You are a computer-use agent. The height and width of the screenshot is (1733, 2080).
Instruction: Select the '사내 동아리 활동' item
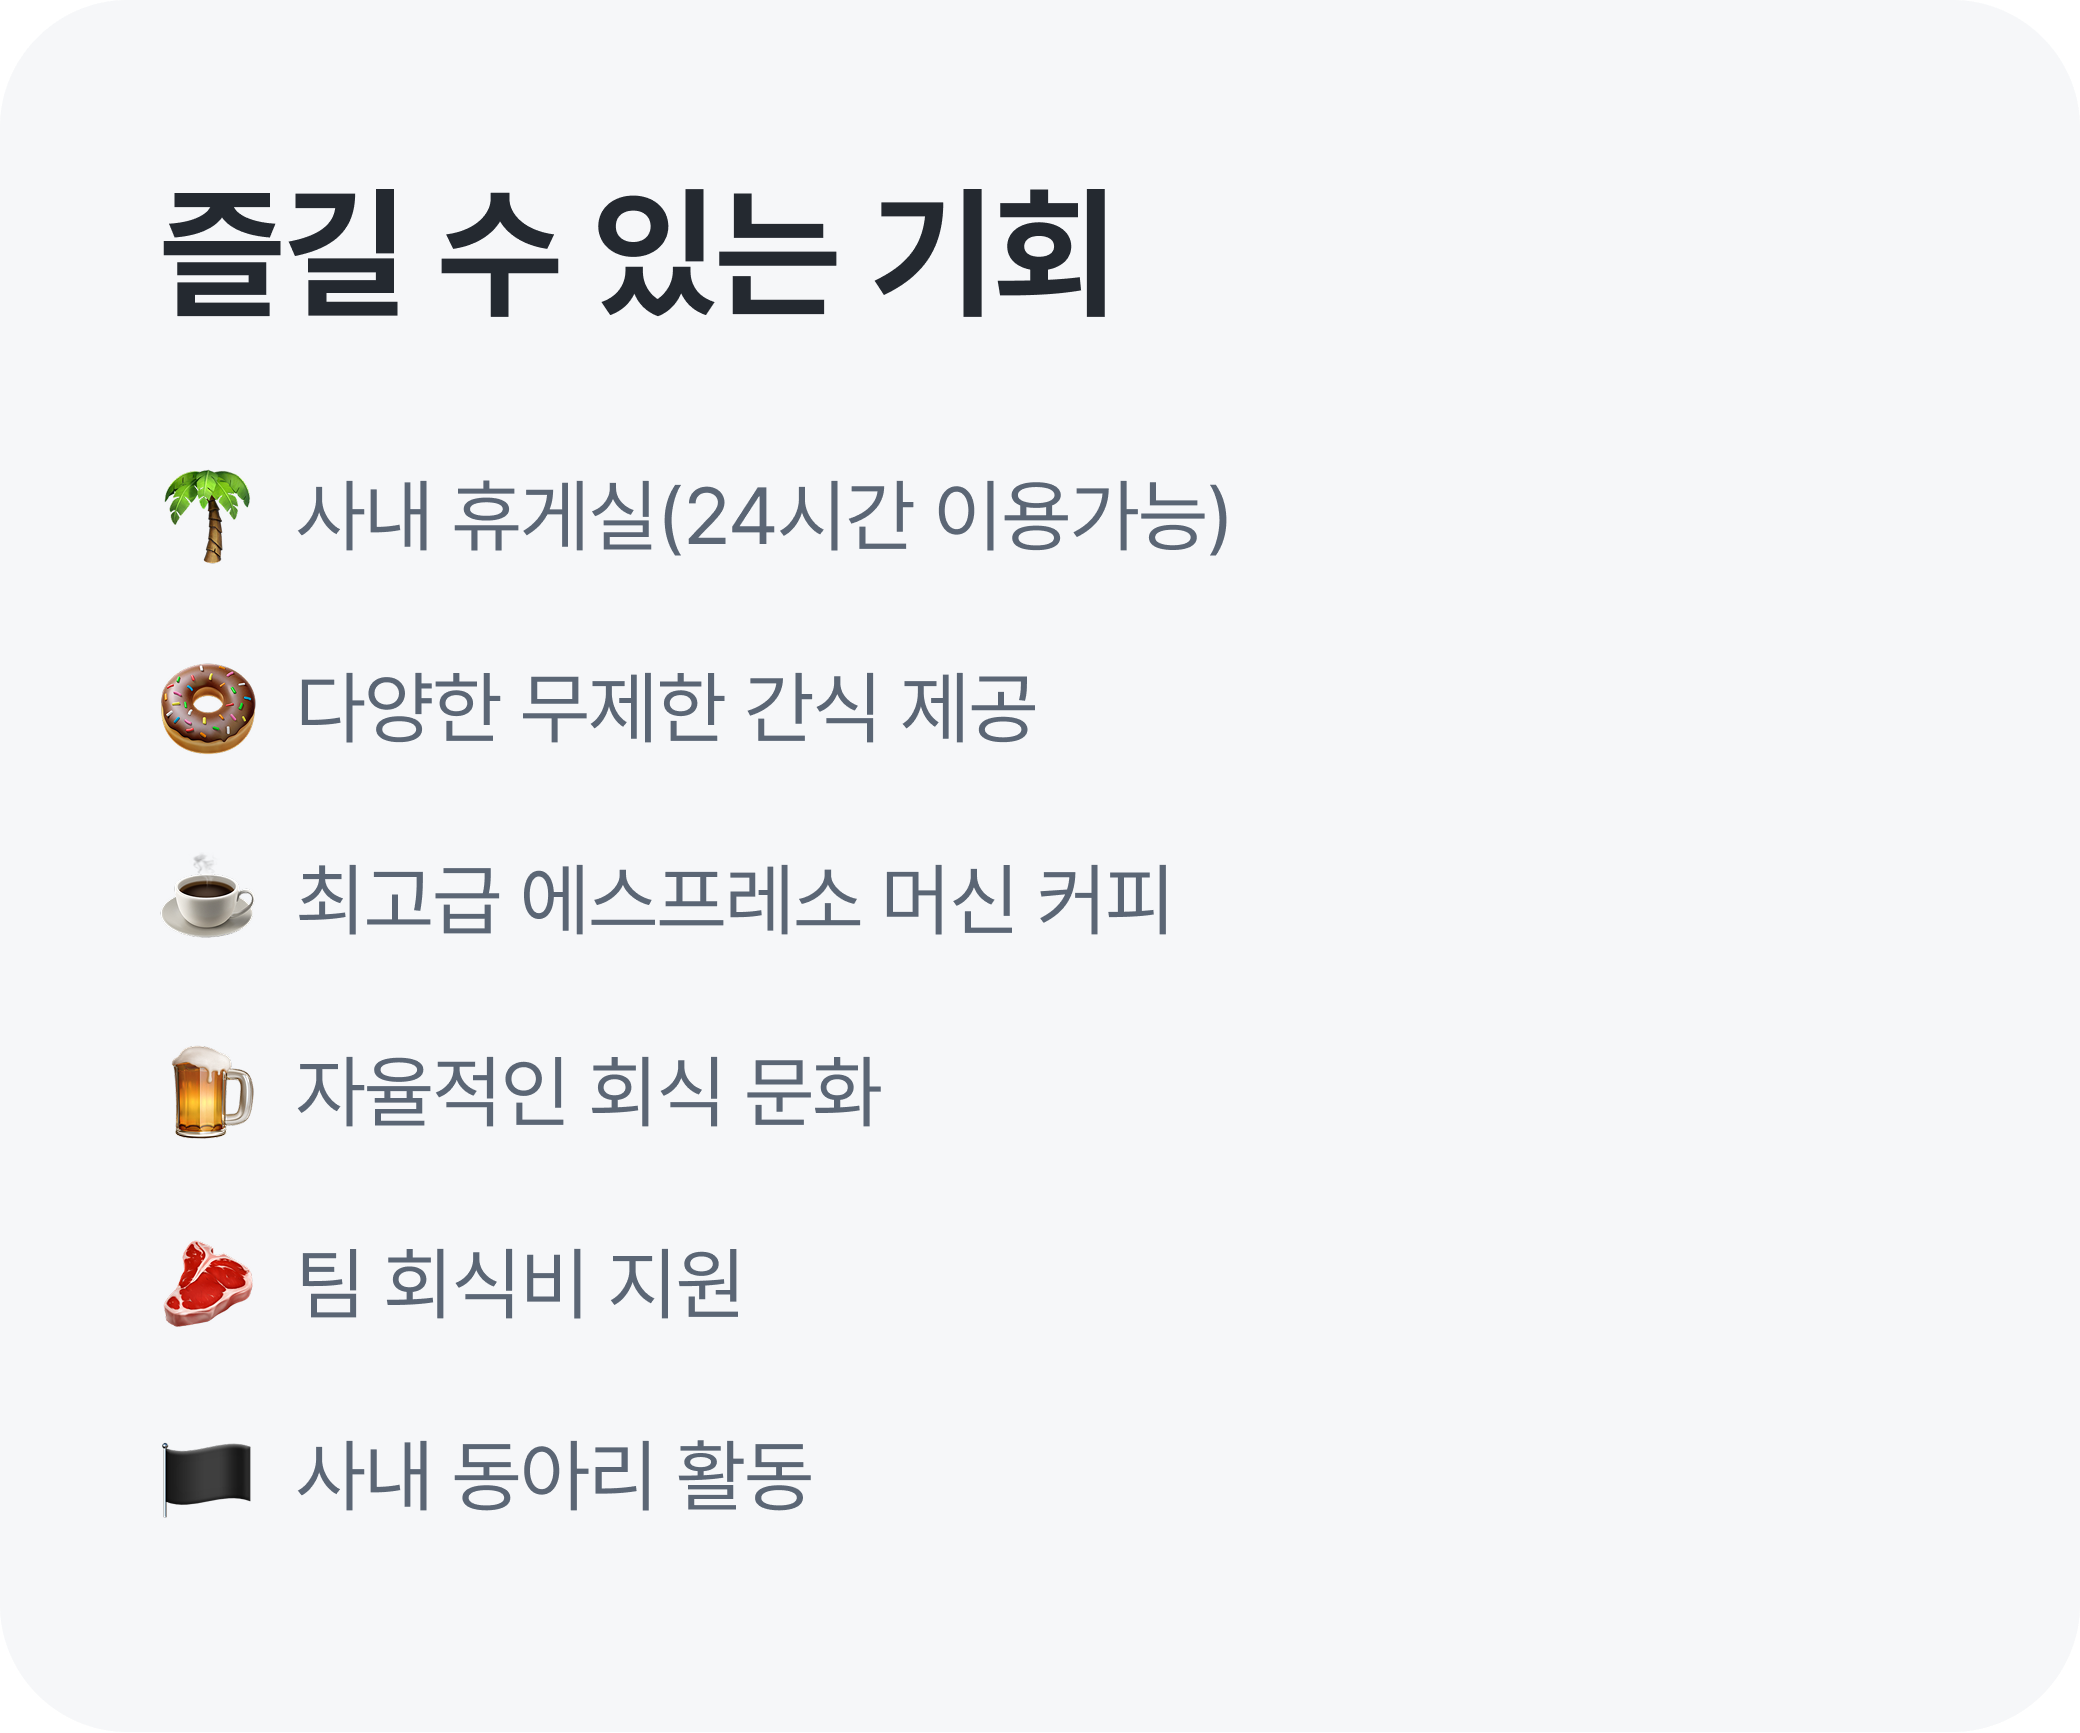(554, 1476)
